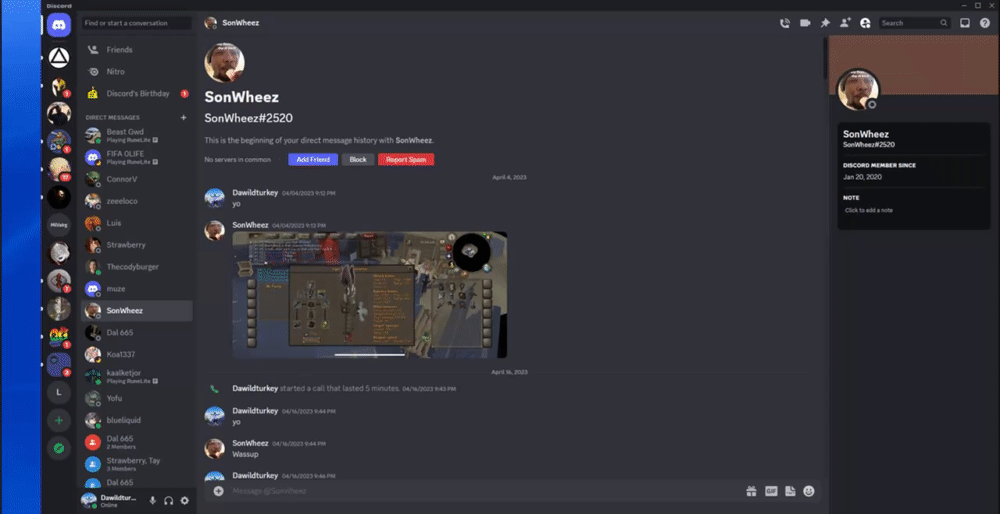Open User Settings gear icon

pos(184,501)
